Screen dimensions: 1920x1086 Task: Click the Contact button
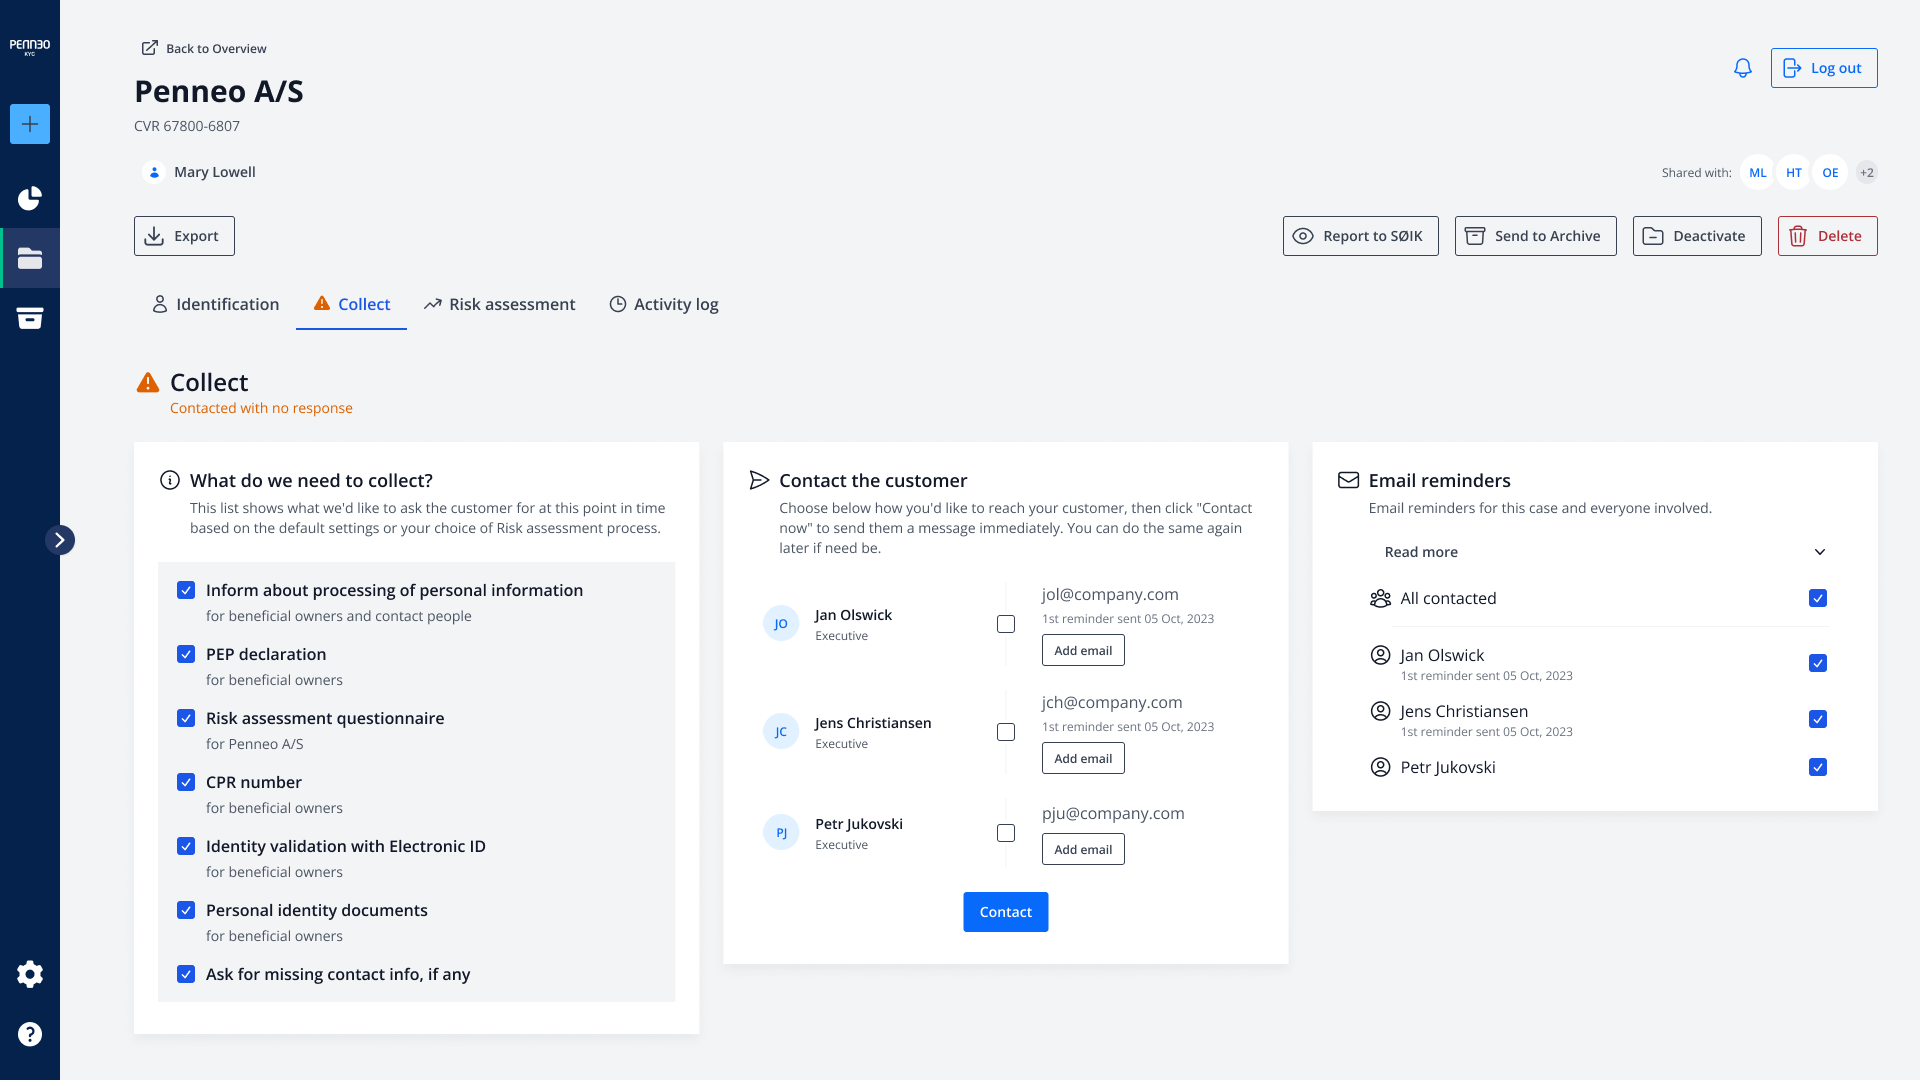(x=1005, y=911)
